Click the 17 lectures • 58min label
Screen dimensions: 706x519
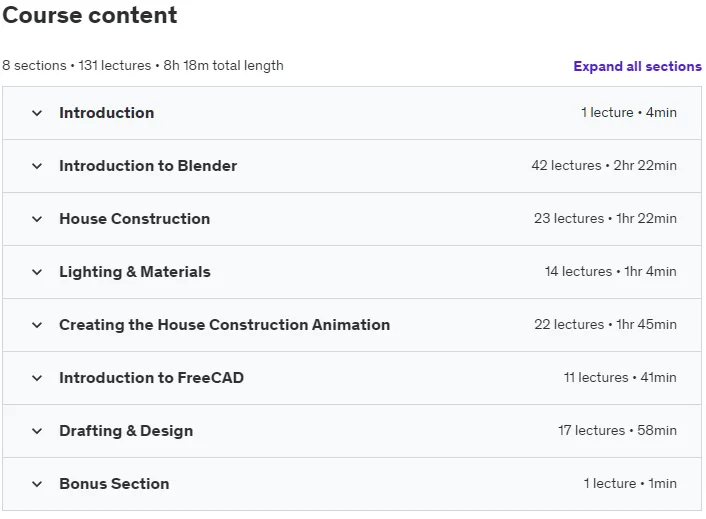617,430
